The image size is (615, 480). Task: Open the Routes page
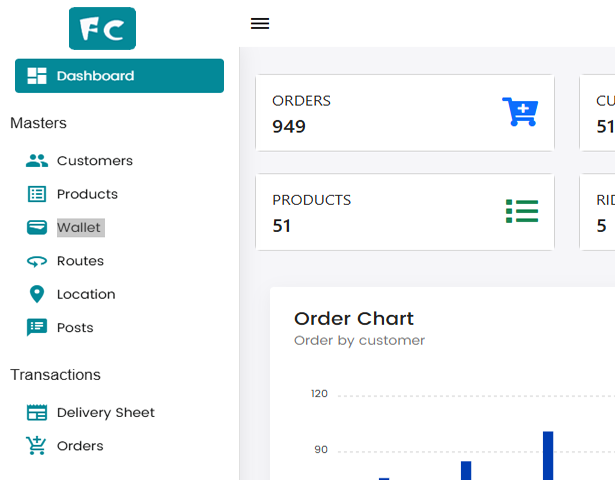click(80, 261)
